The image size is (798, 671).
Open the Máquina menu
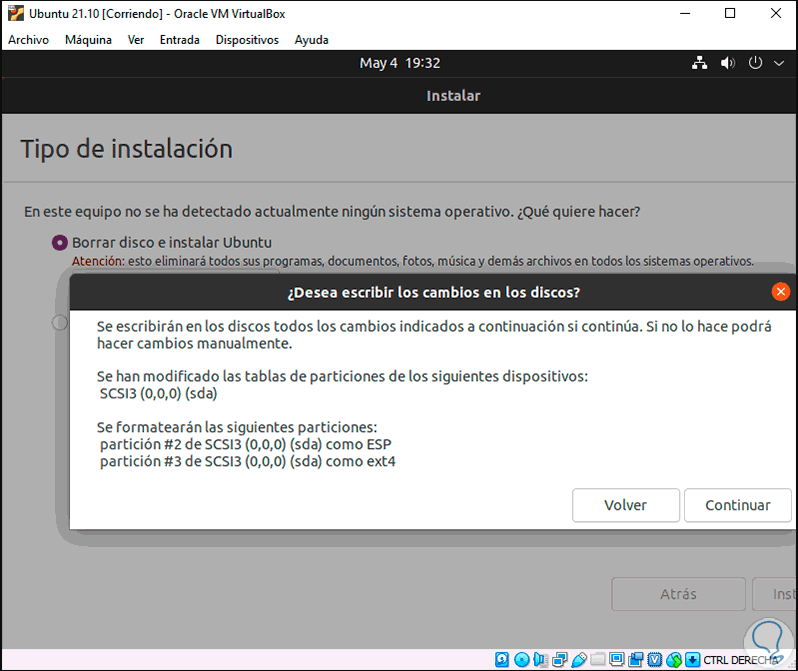88,40
